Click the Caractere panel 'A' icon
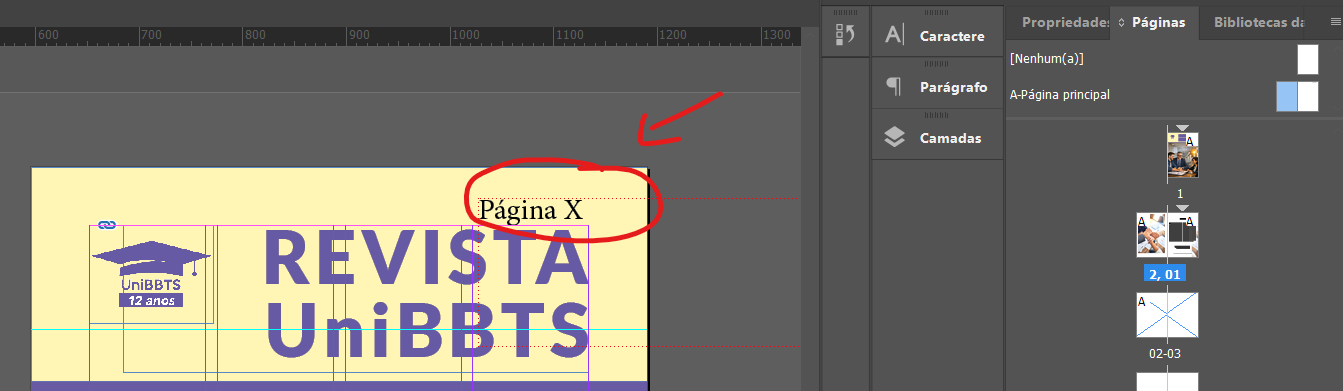The height and width of the screenshot is (391, 1343). pyautogui.click(x=895, y=36)
